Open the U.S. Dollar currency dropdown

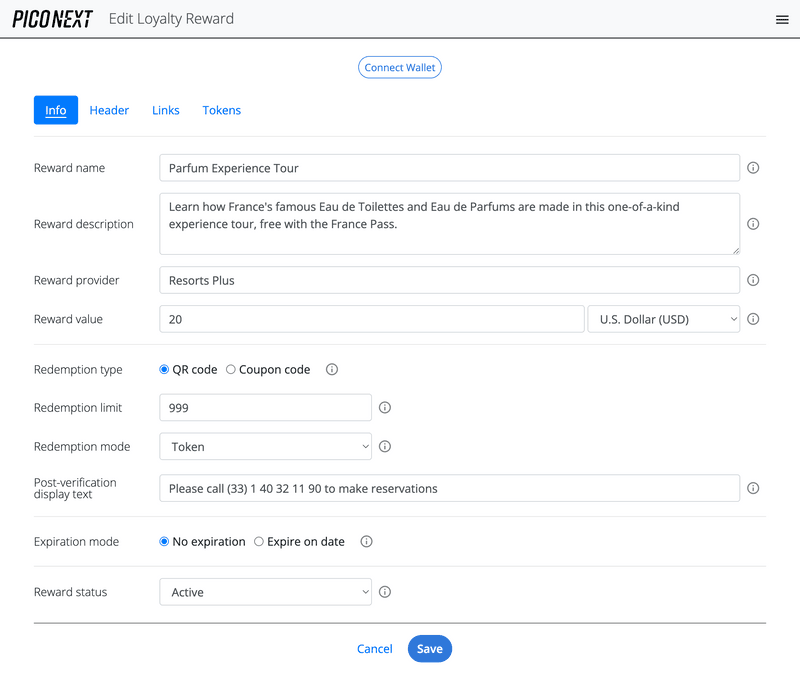pyautogui.click(x=664, y=319)
